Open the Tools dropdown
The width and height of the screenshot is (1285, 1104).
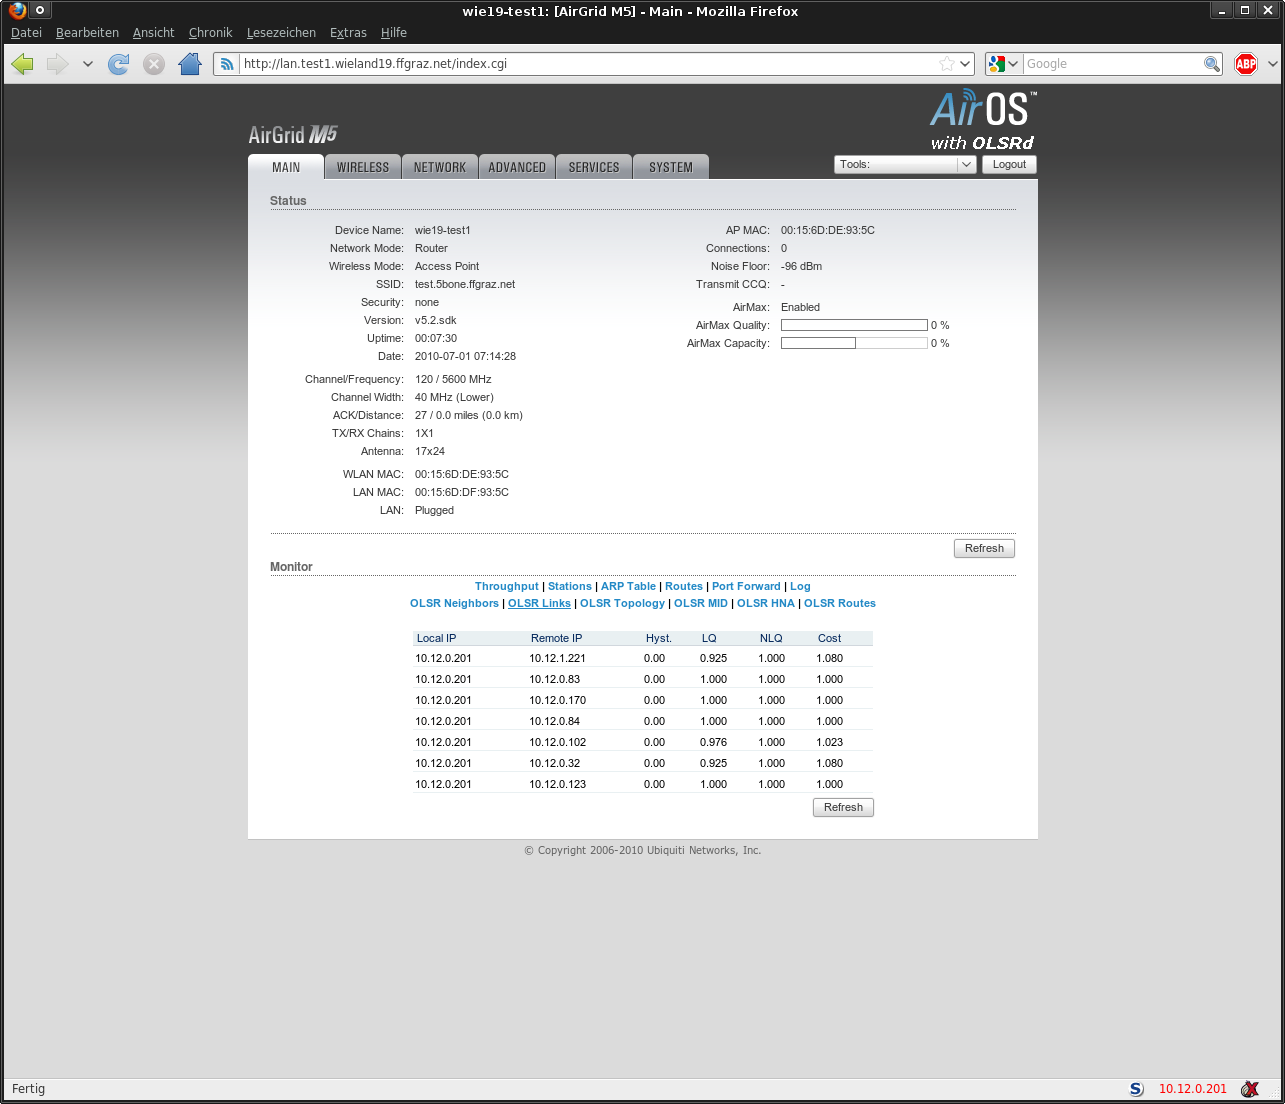point(904,165)
